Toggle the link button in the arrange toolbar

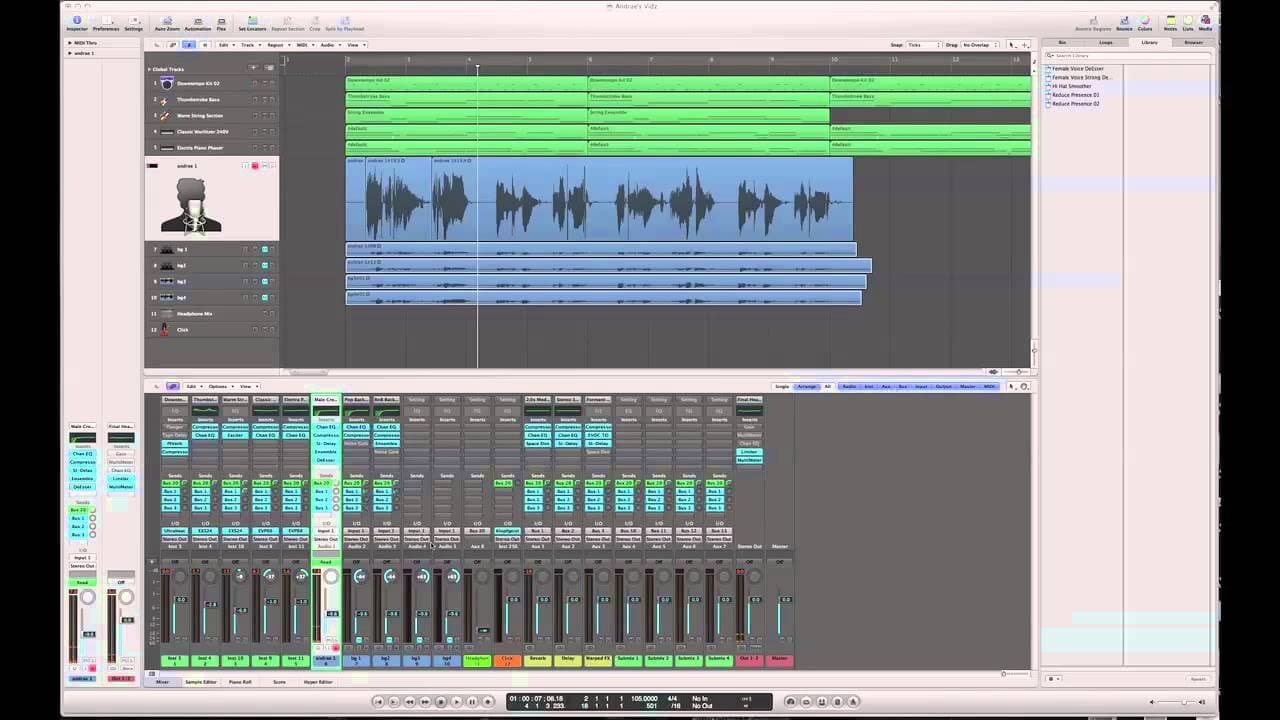pyautogui.click(x=172, y=45)
